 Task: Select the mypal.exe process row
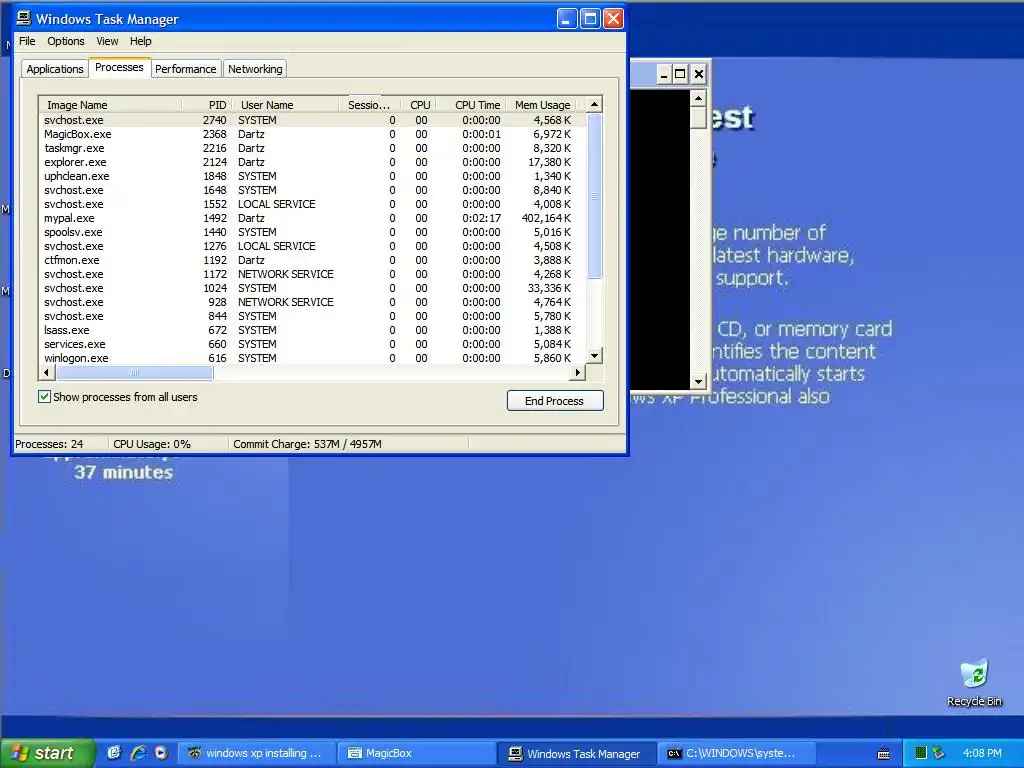[x=312, y=218]
